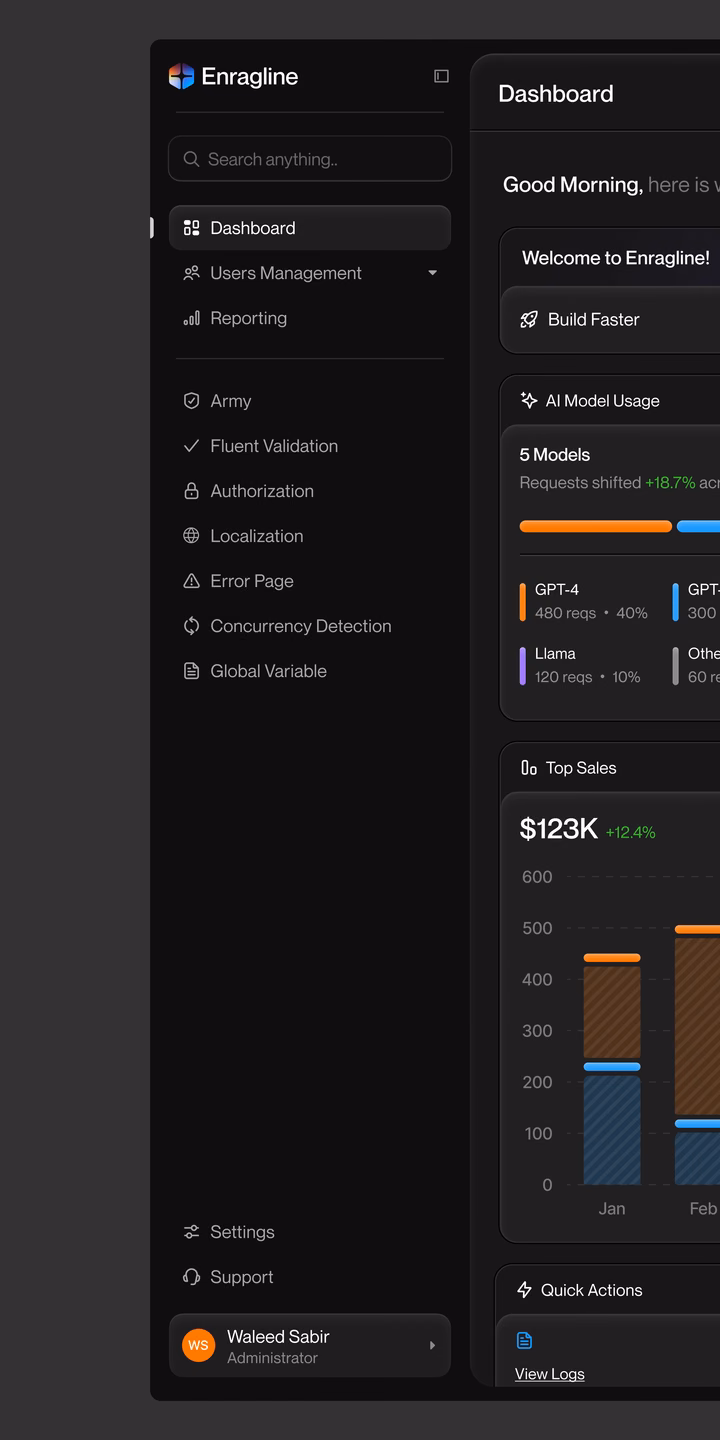720x1440 pixels.
Task: Click the Error Page warning triangle icon
Action: tap(191, 581)
